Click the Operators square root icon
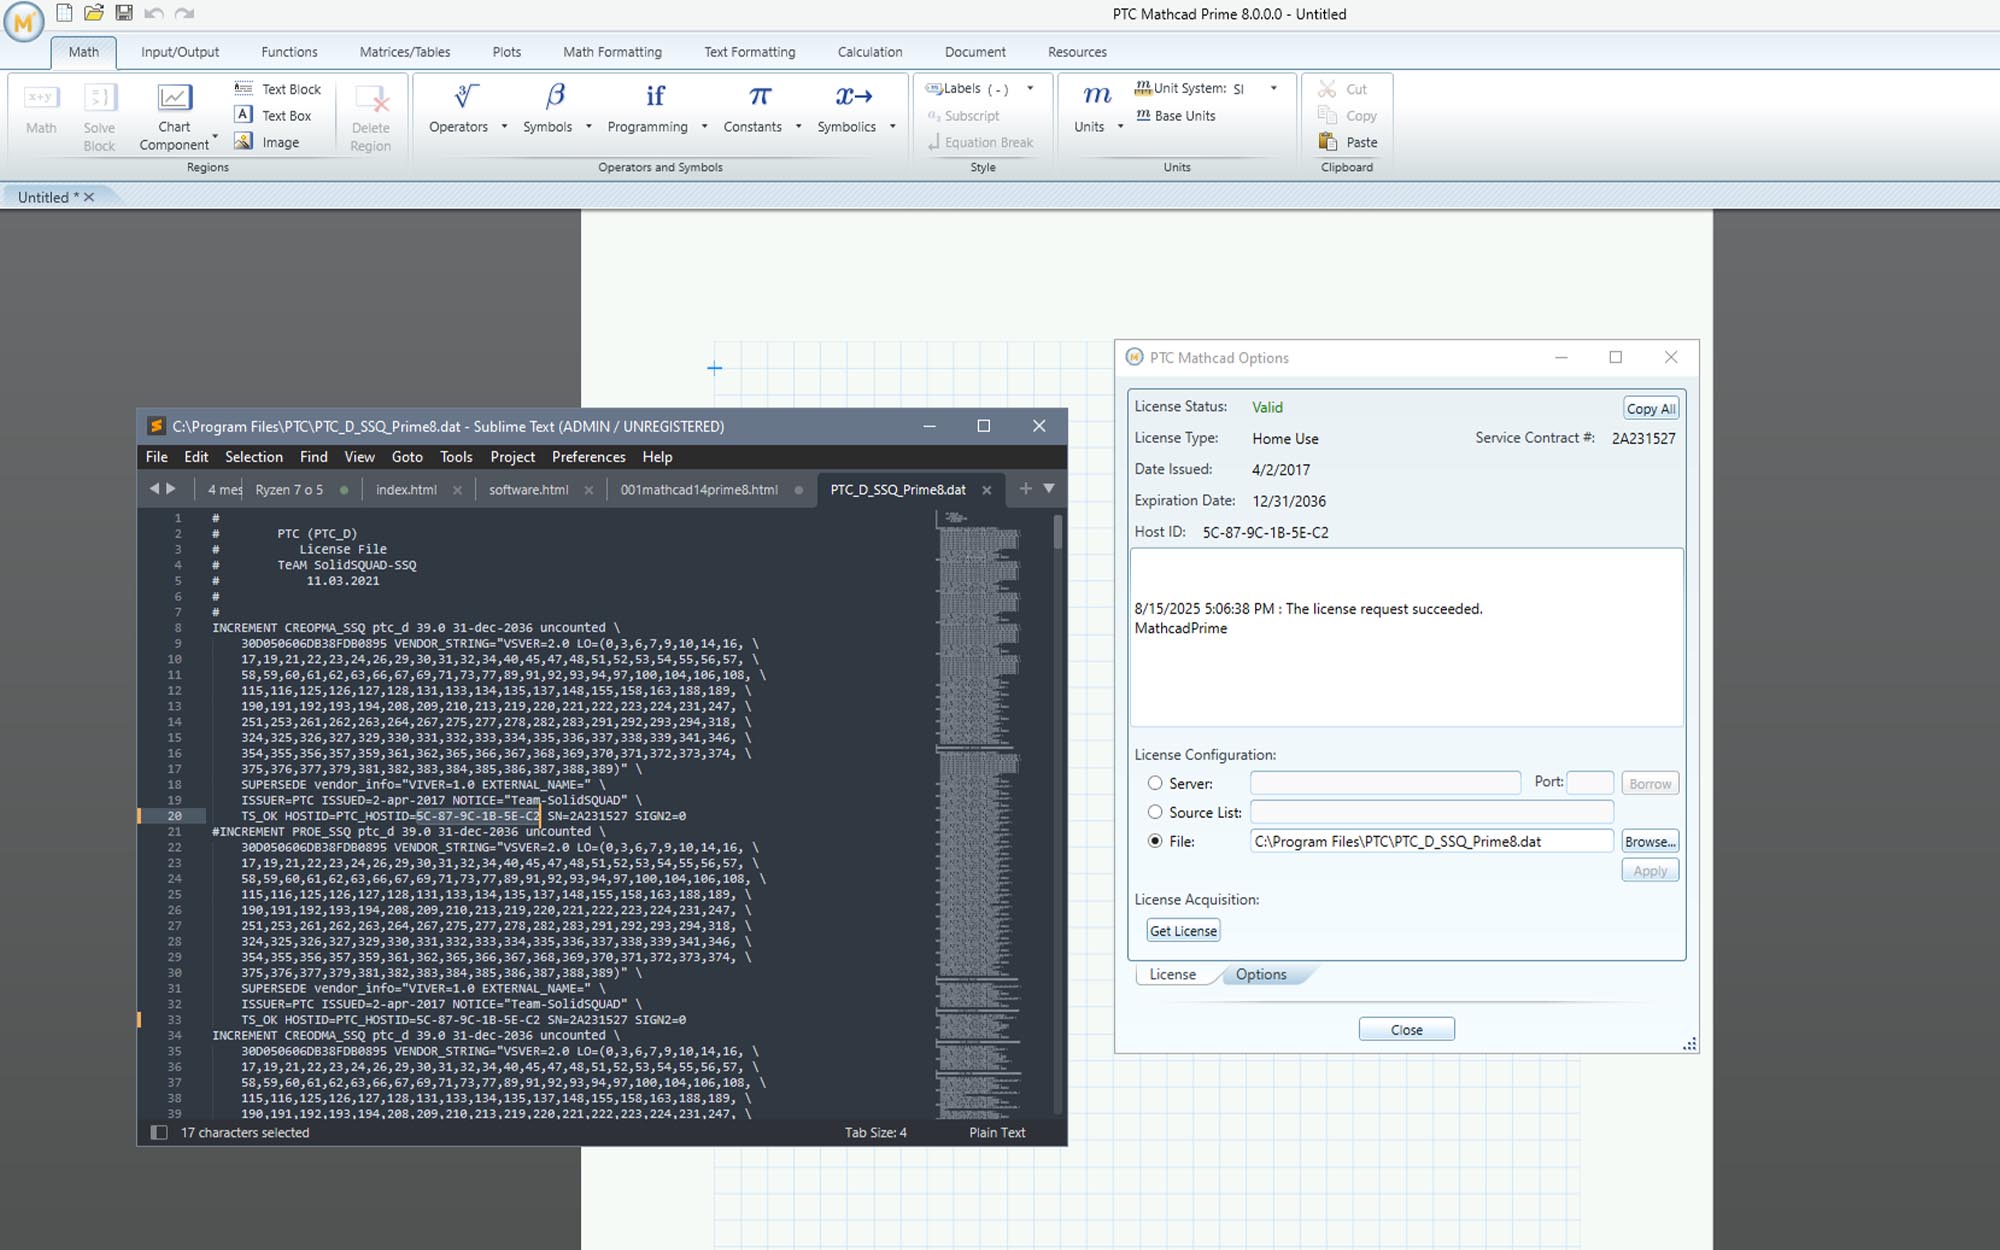Screen dimensions: 2000x1250 [x=466, y=96]
